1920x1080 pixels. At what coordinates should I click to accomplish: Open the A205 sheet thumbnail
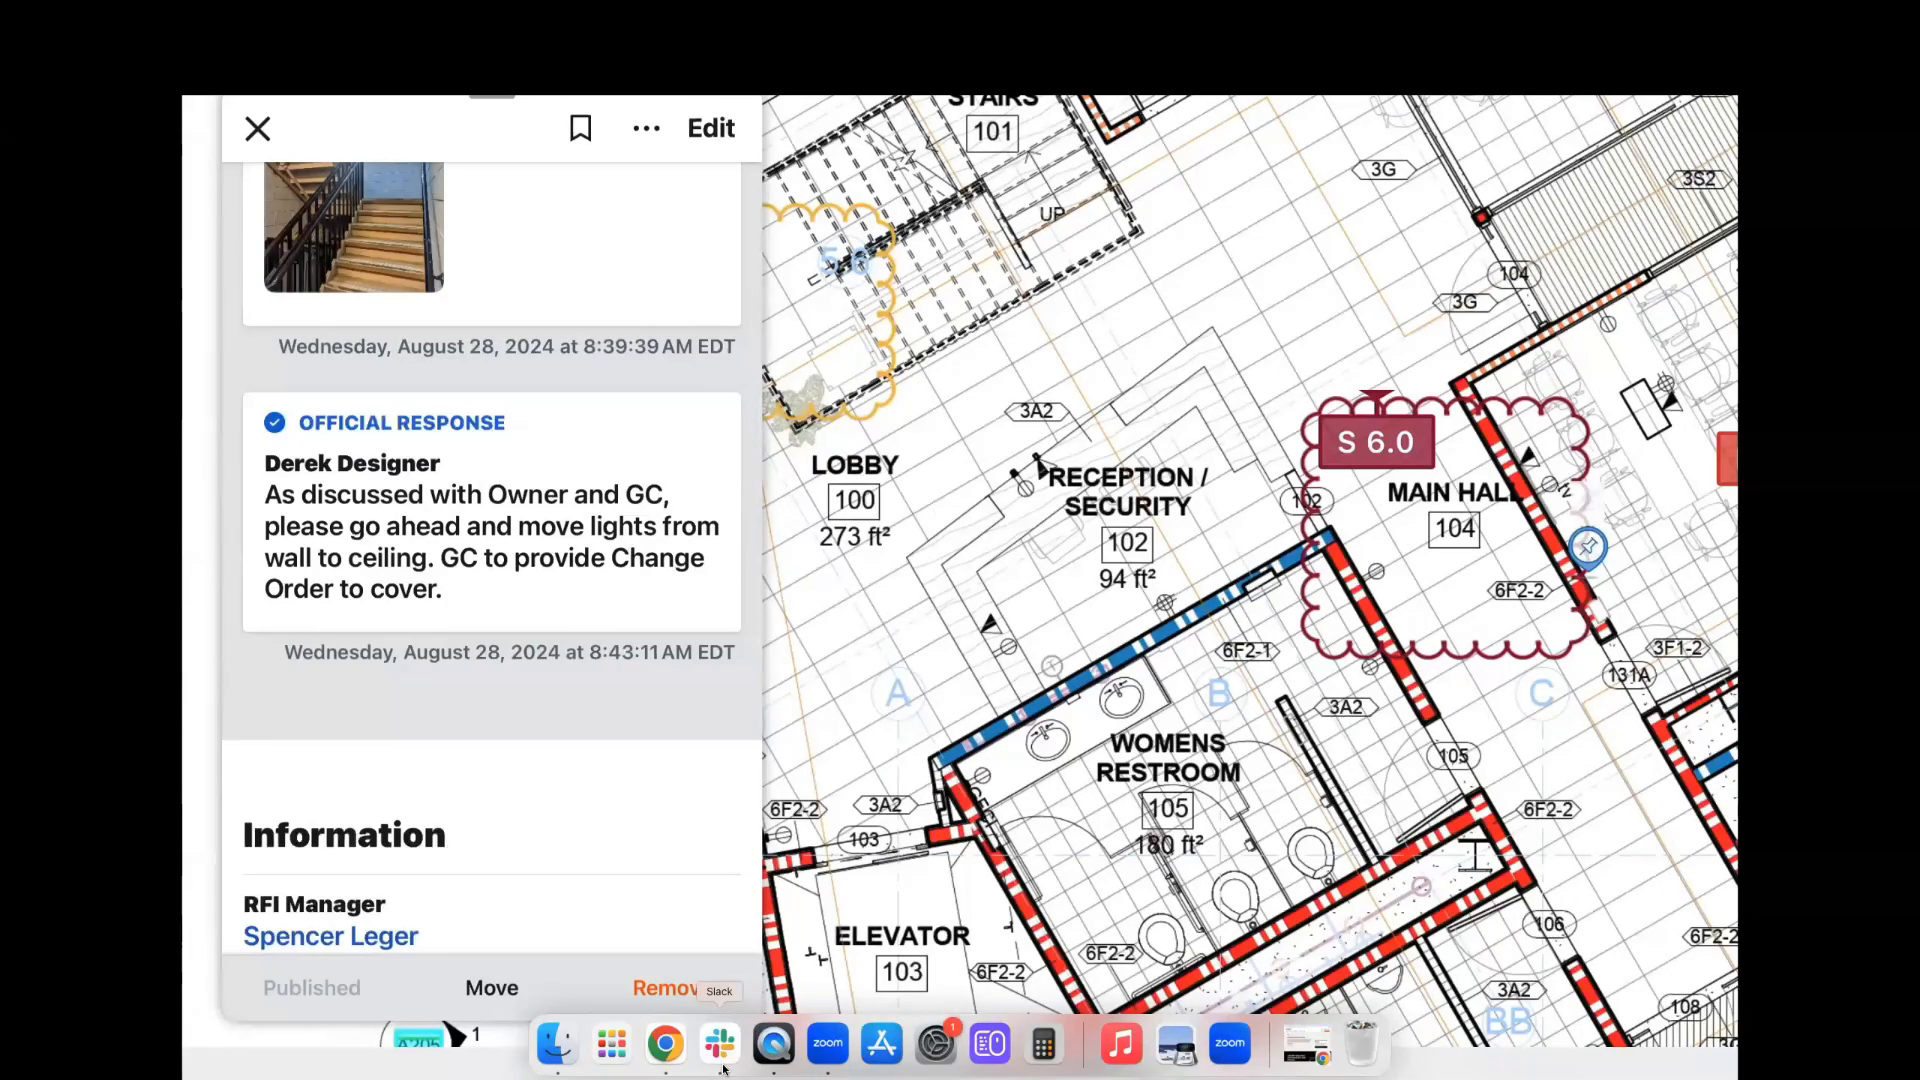[420, 1037]
